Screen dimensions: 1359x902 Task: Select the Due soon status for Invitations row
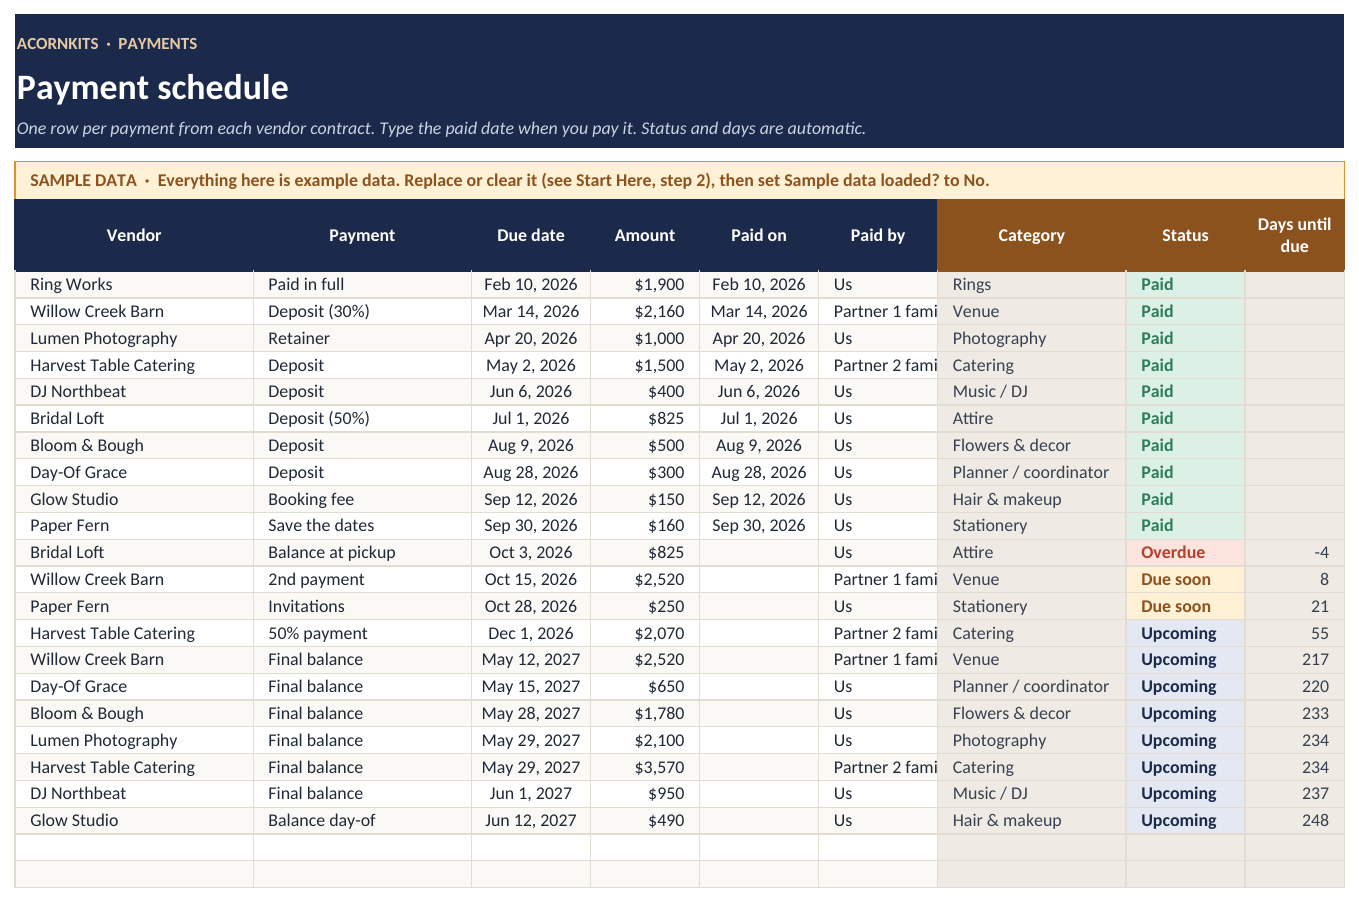(x=1185, y=606)
